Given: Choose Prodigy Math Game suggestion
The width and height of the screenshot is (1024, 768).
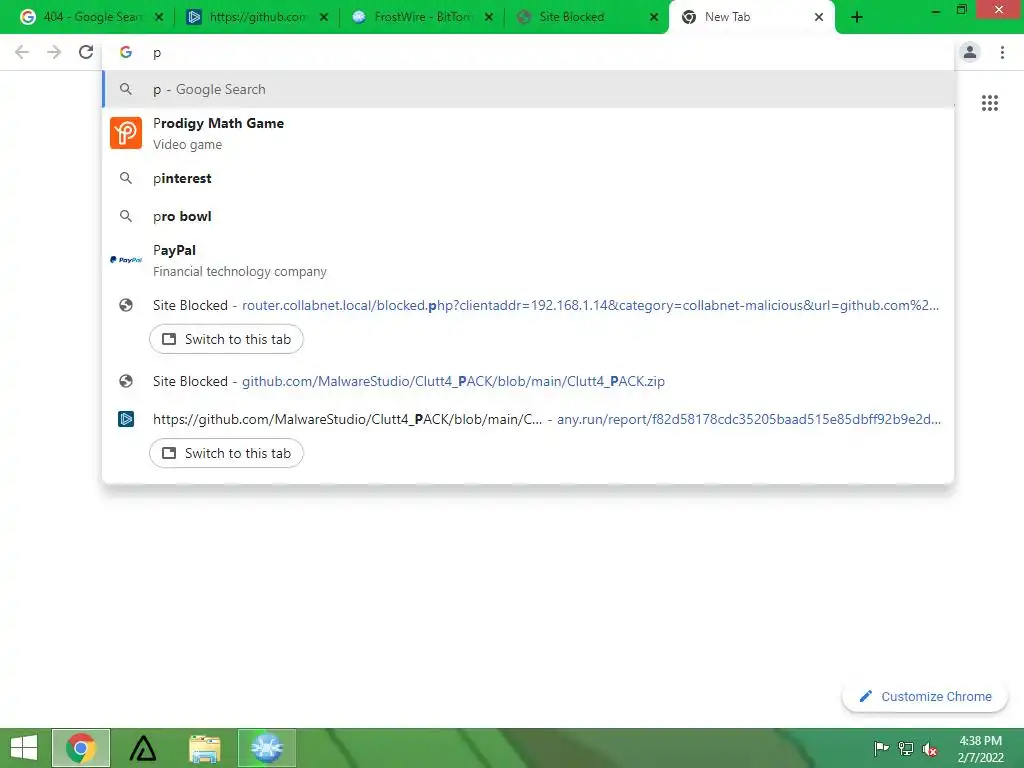Looking at the screenshot, I should (528, 133).
